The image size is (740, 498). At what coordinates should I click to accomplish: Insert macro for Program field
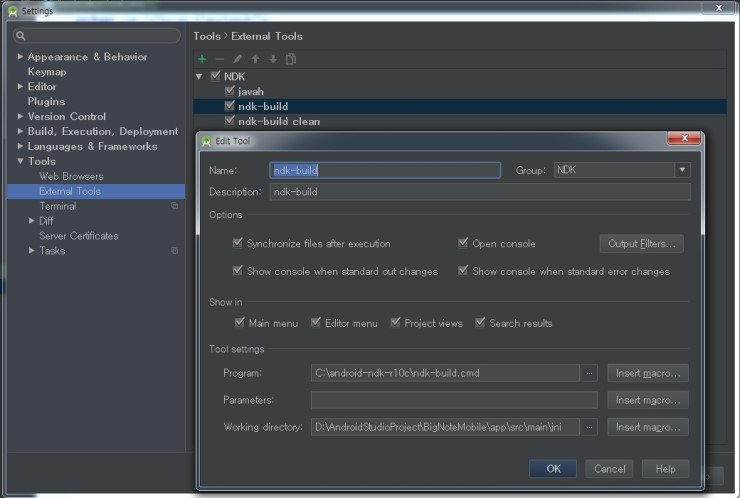pyautogui.click(x=648, y=373)
